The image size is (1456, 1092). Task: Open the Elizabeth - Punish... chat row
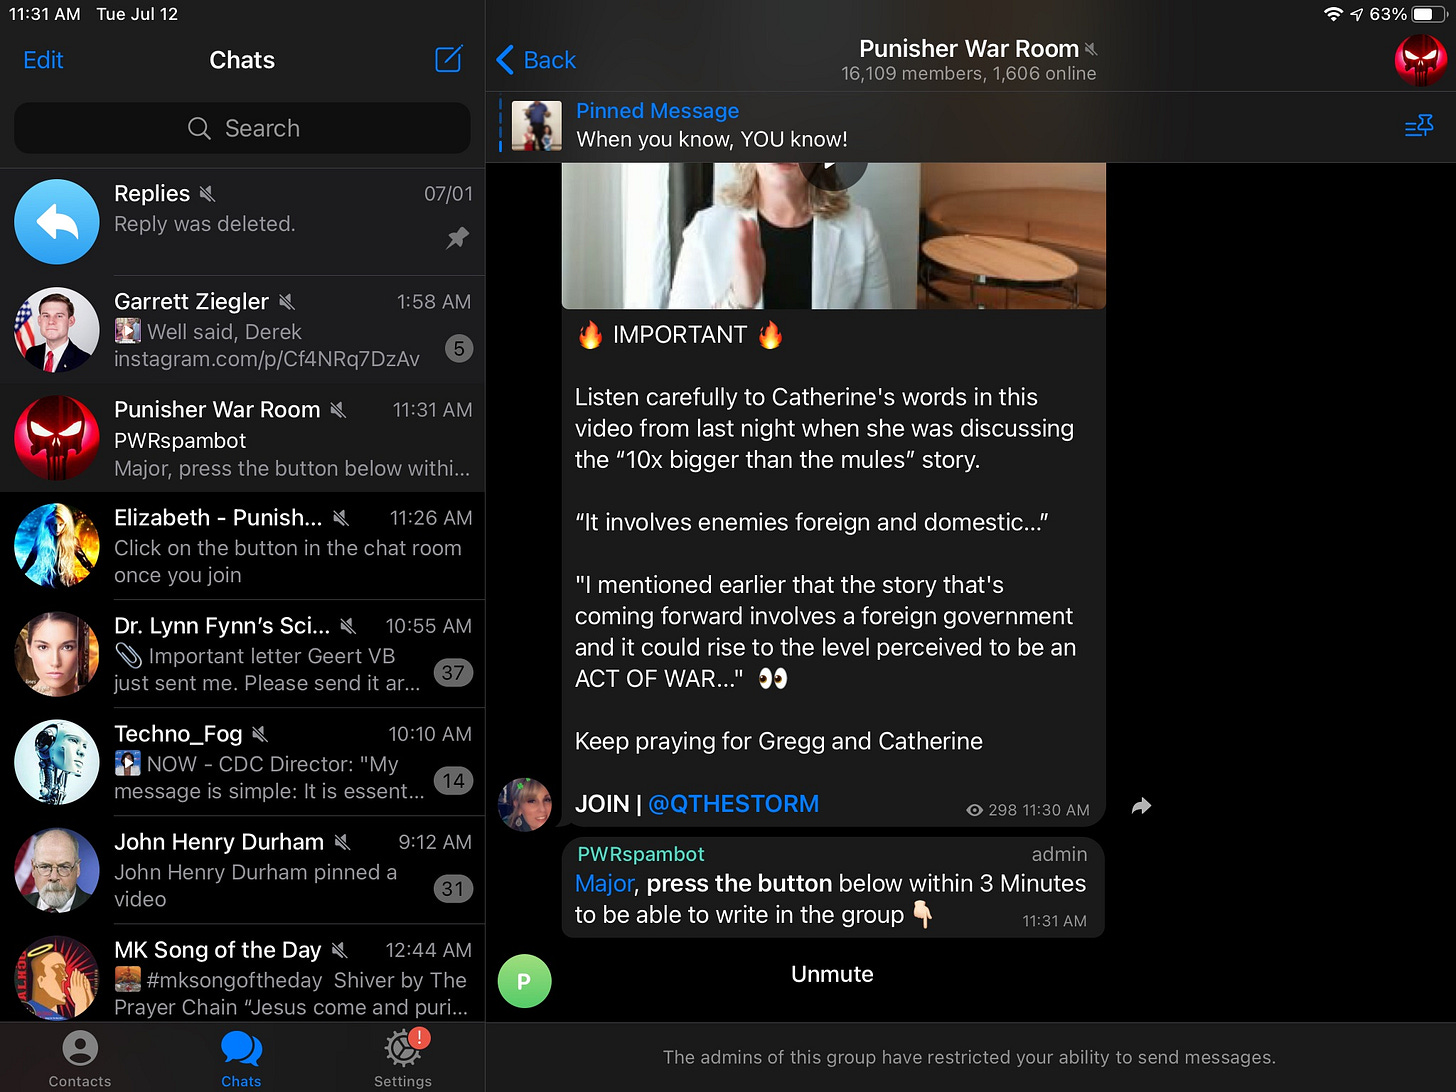(x=242, y=546)
